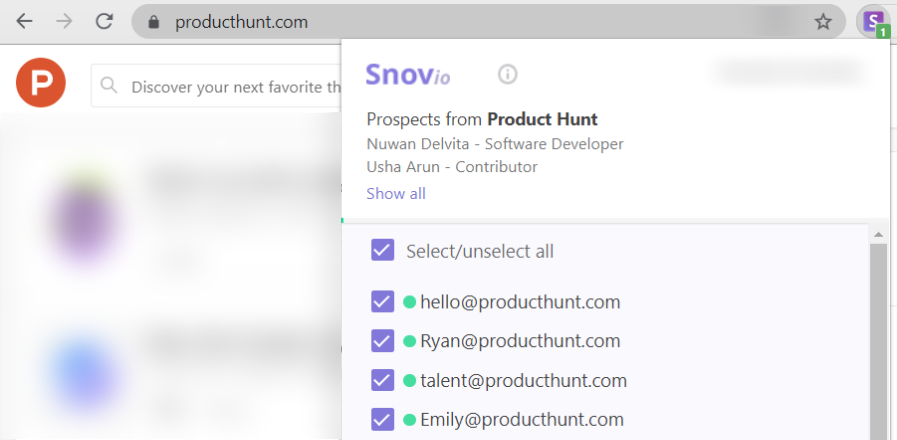The width and height of the screenshot is (897, 440).
Task: Uncheck Ryan@producthunt.com checkbox
Action: pos(383,340)
